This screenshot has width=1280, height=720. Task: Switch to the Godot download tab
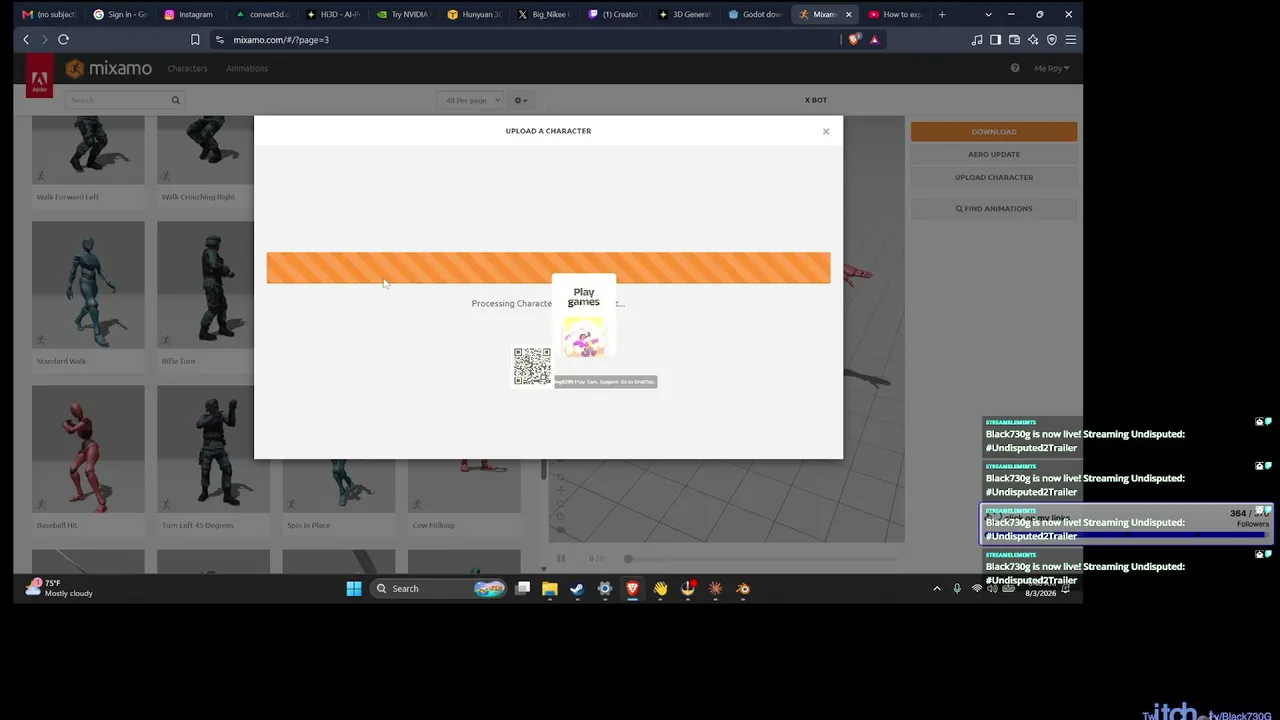[755, 14]
